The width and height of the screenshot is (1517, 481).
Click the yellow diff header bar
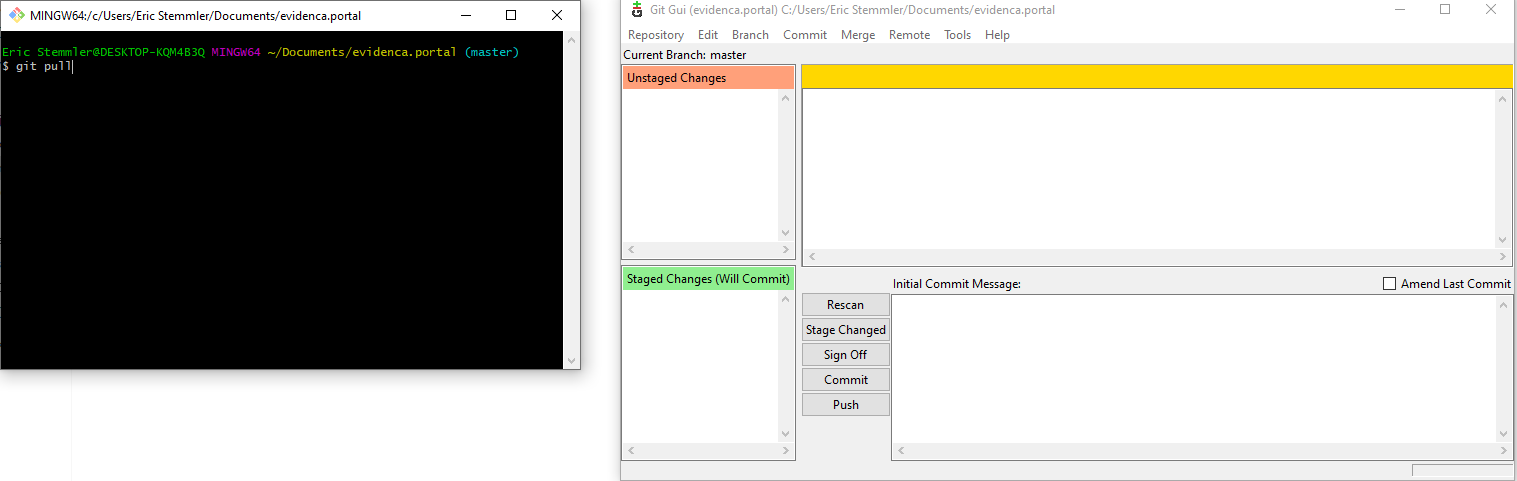coord(1157,78)
